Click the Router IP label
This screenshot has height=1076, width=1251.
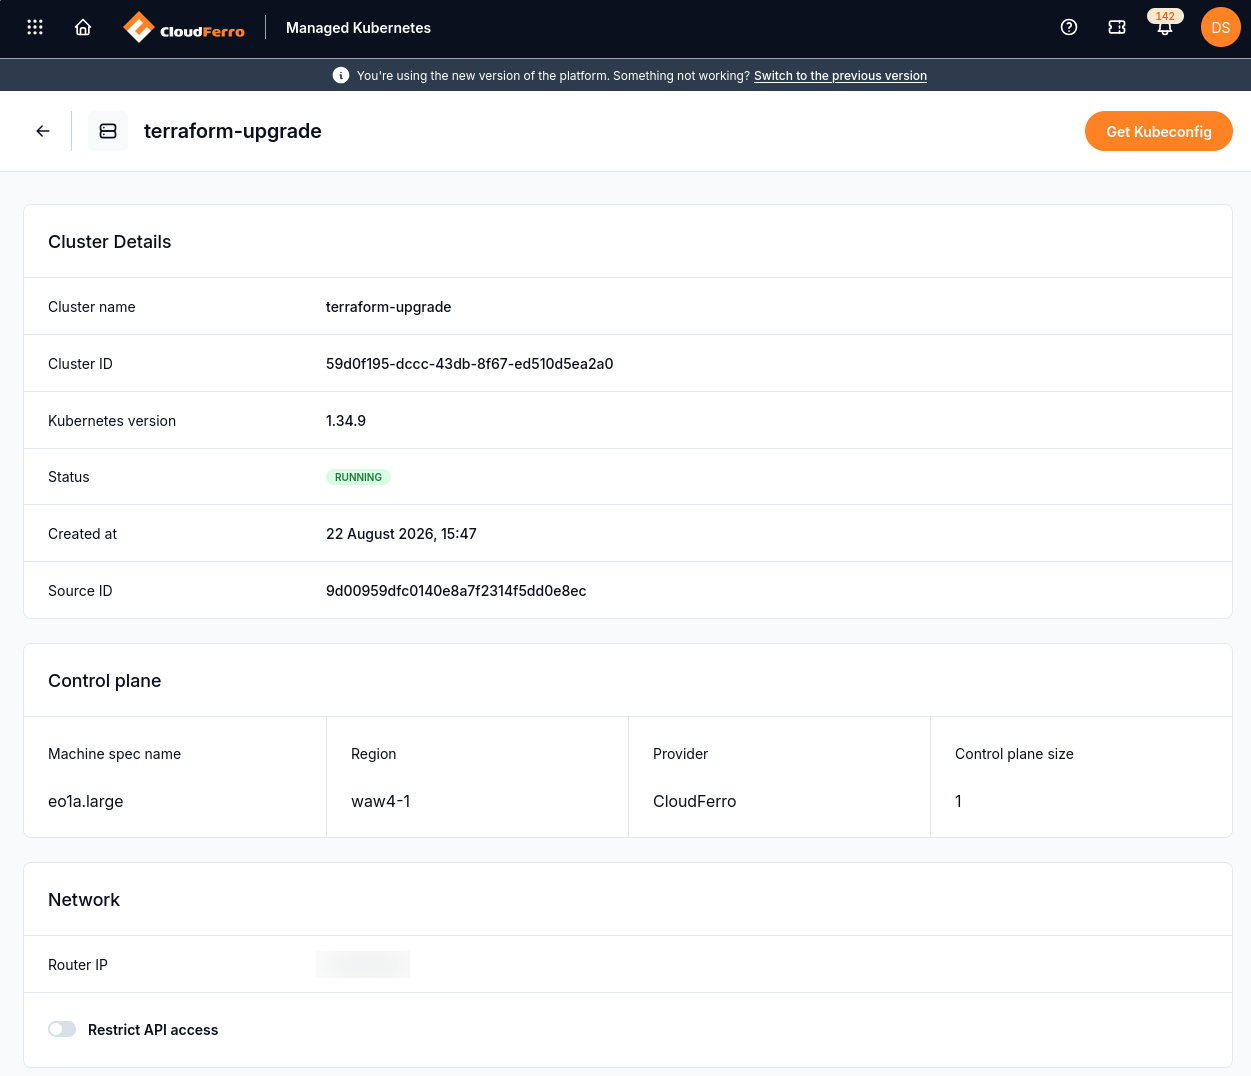78,965
